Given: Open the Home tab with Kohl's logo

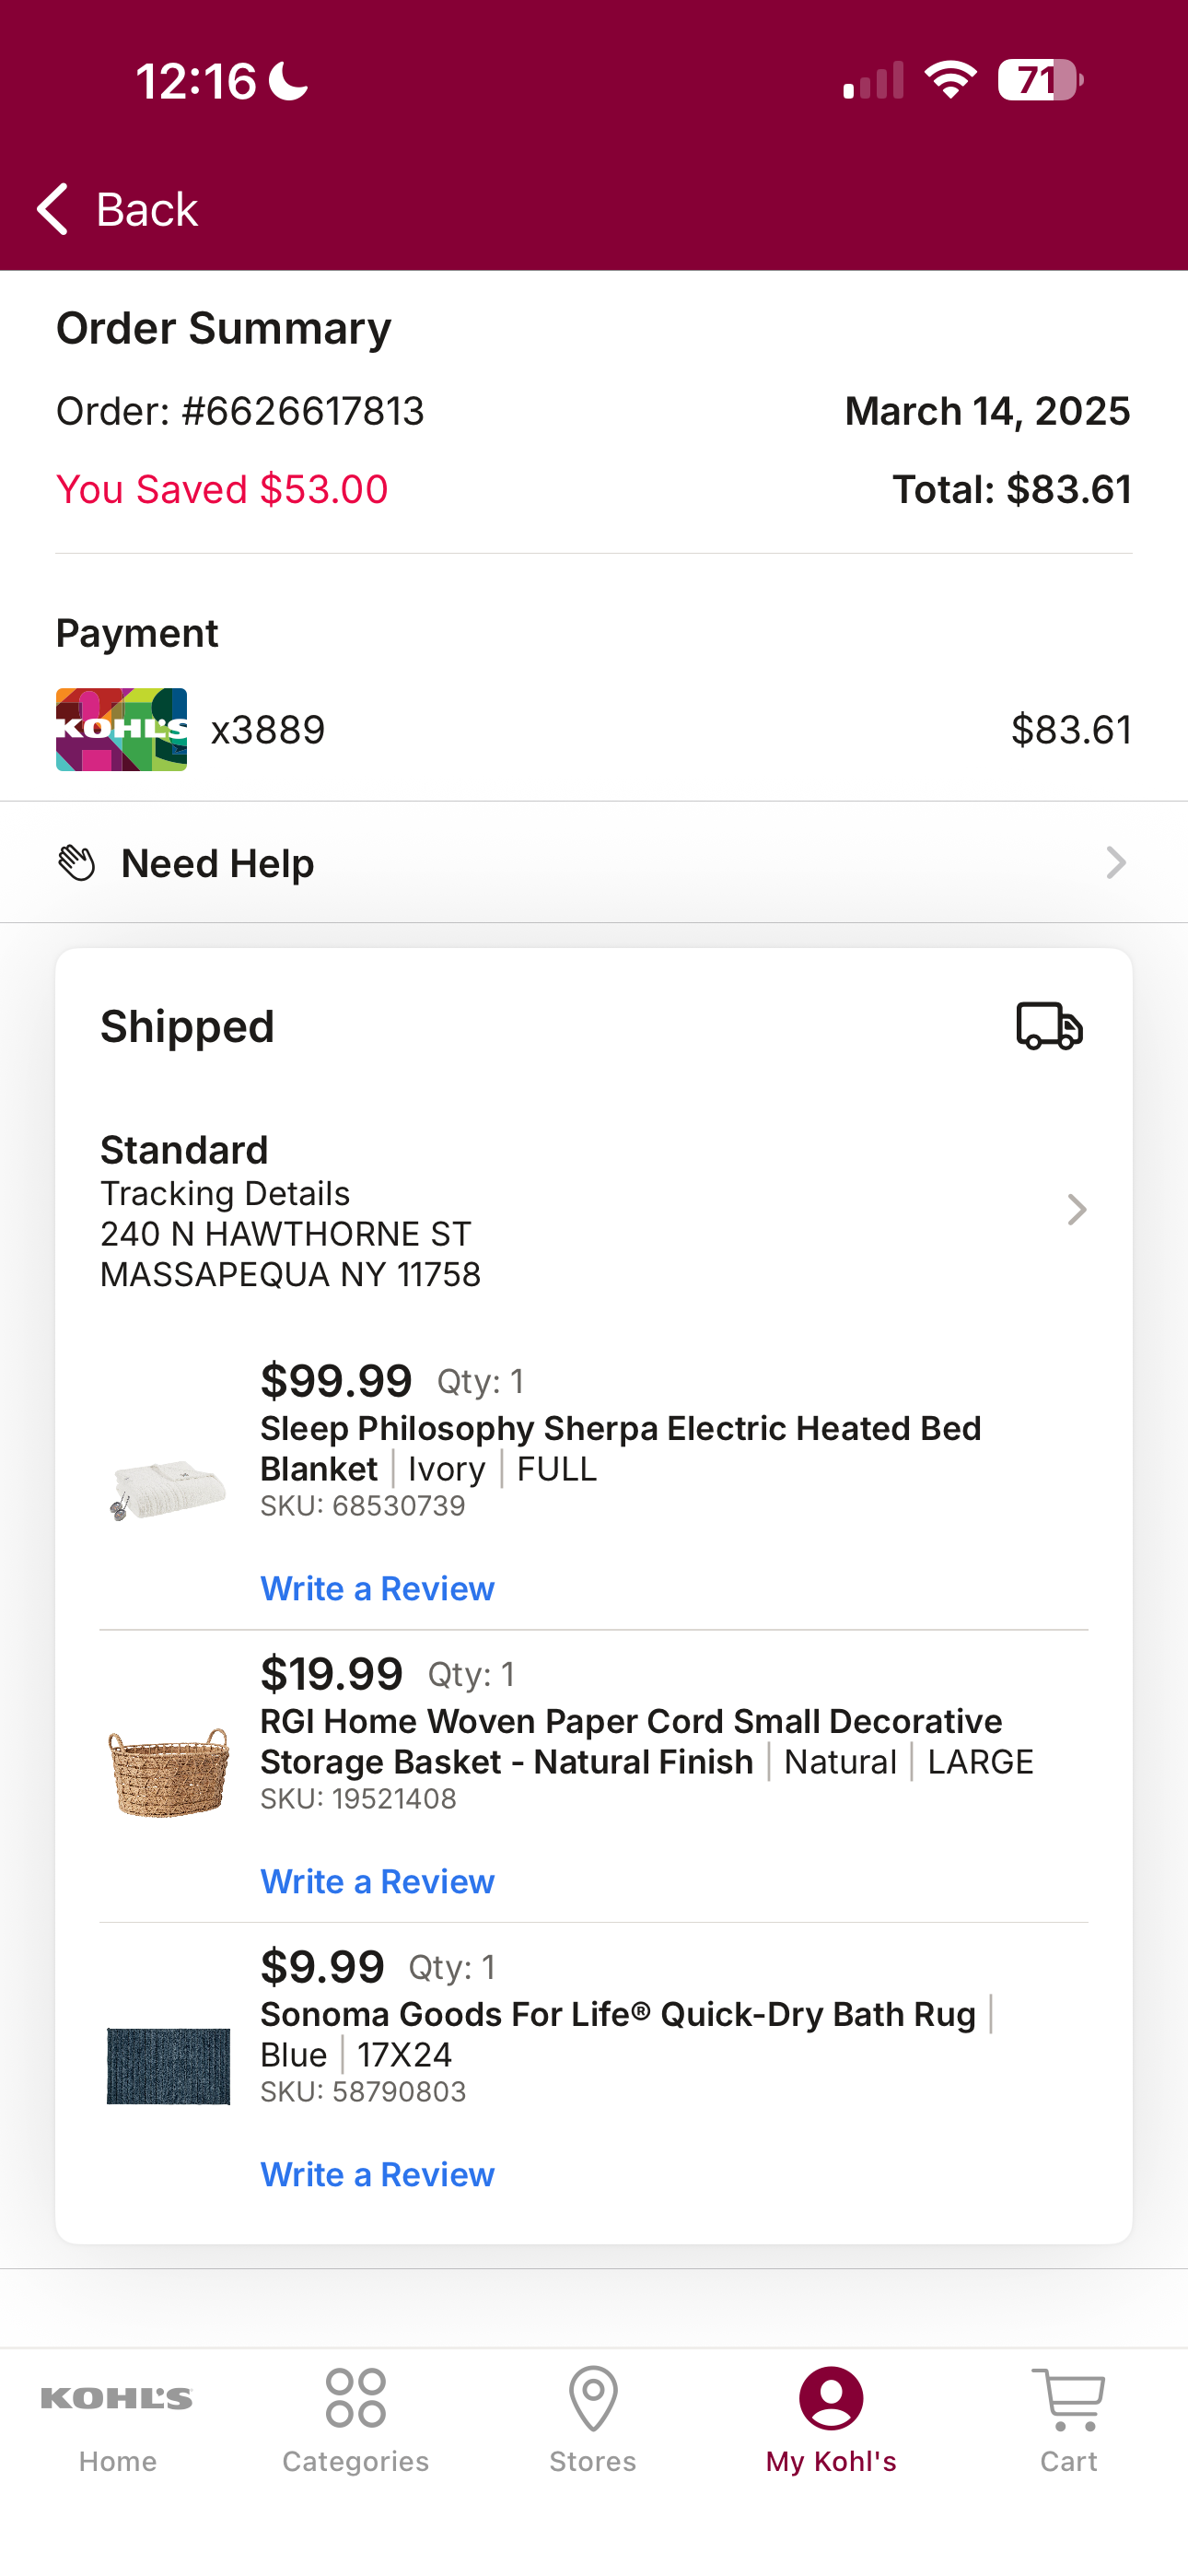Looking at the screenshot, I should coord(117,2420).
